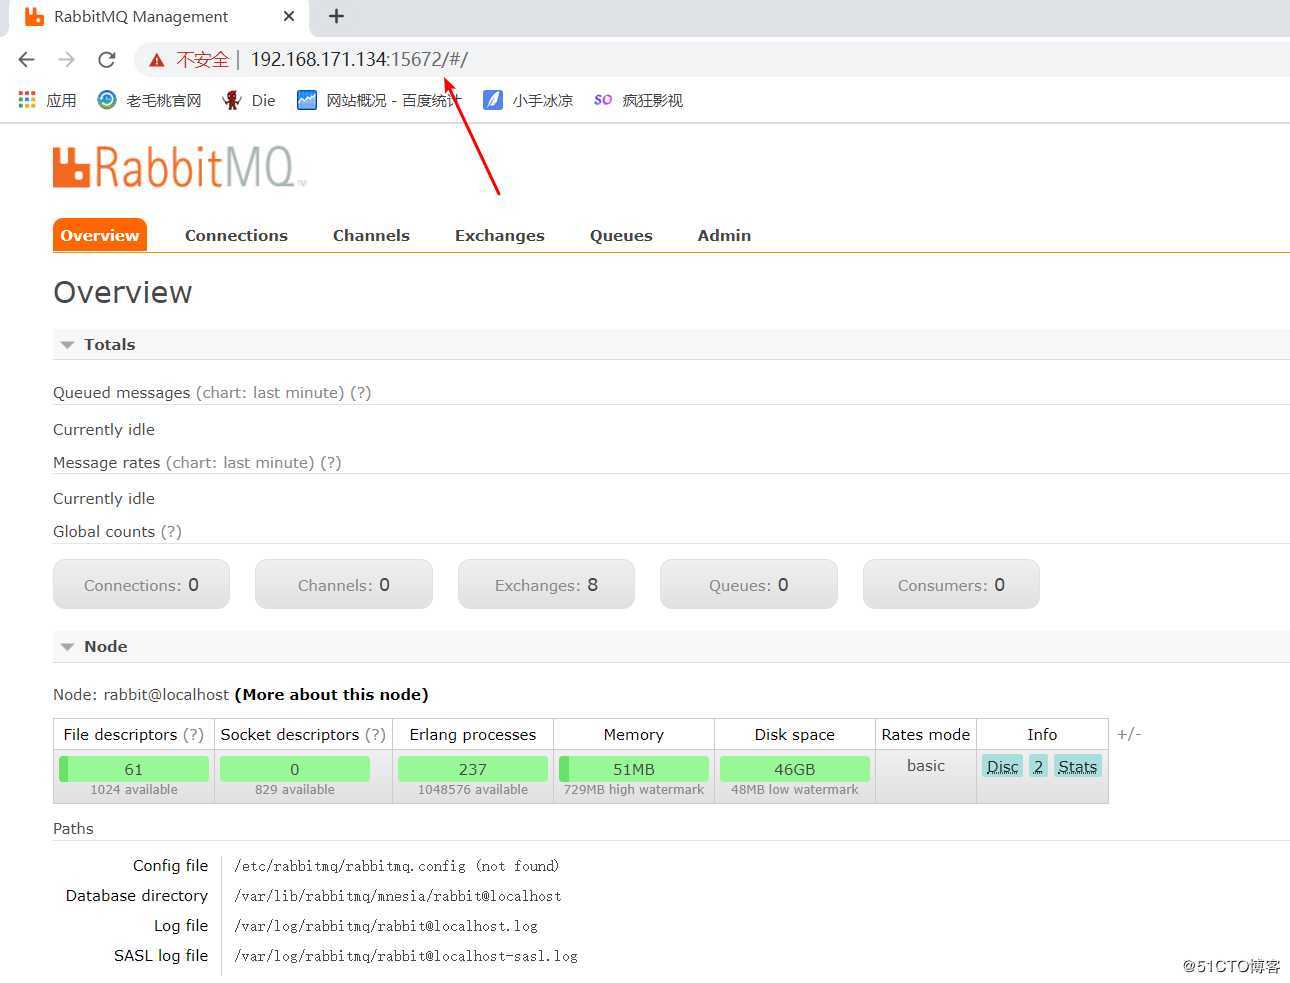Image resolution: width=1290 pixels, height=983 pixels.
Task: Click the RabbitMQ logo
Action: point(178,167)
